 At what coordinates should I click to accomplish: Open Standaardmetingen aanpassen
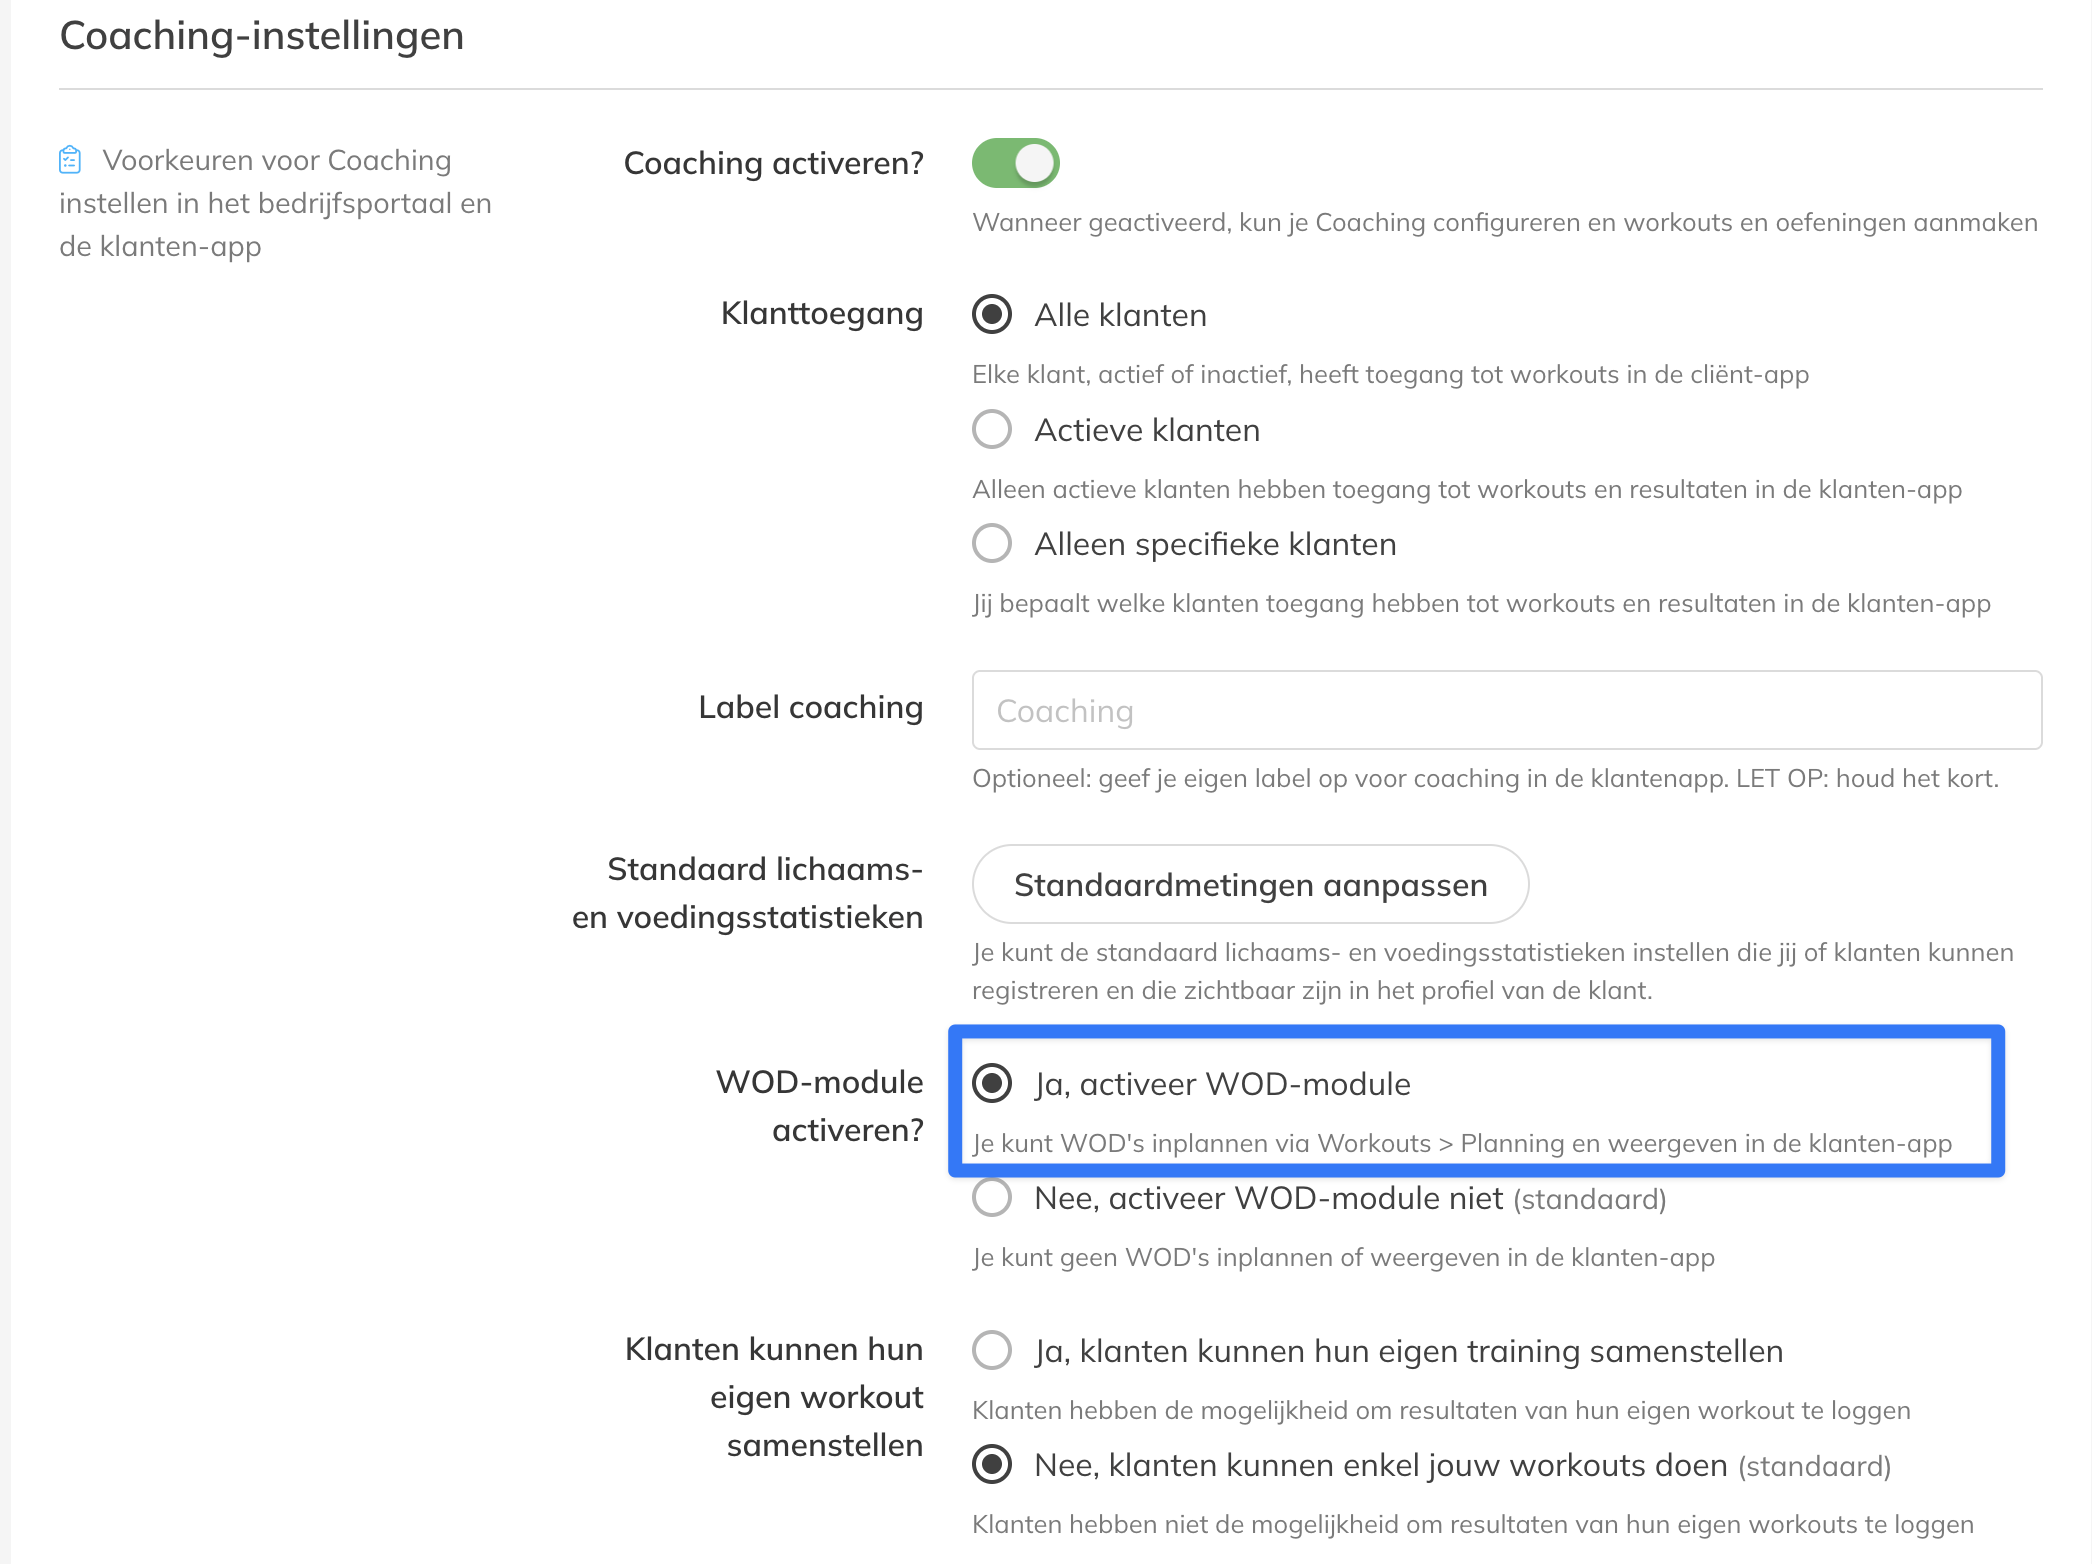coord(1250,885)
